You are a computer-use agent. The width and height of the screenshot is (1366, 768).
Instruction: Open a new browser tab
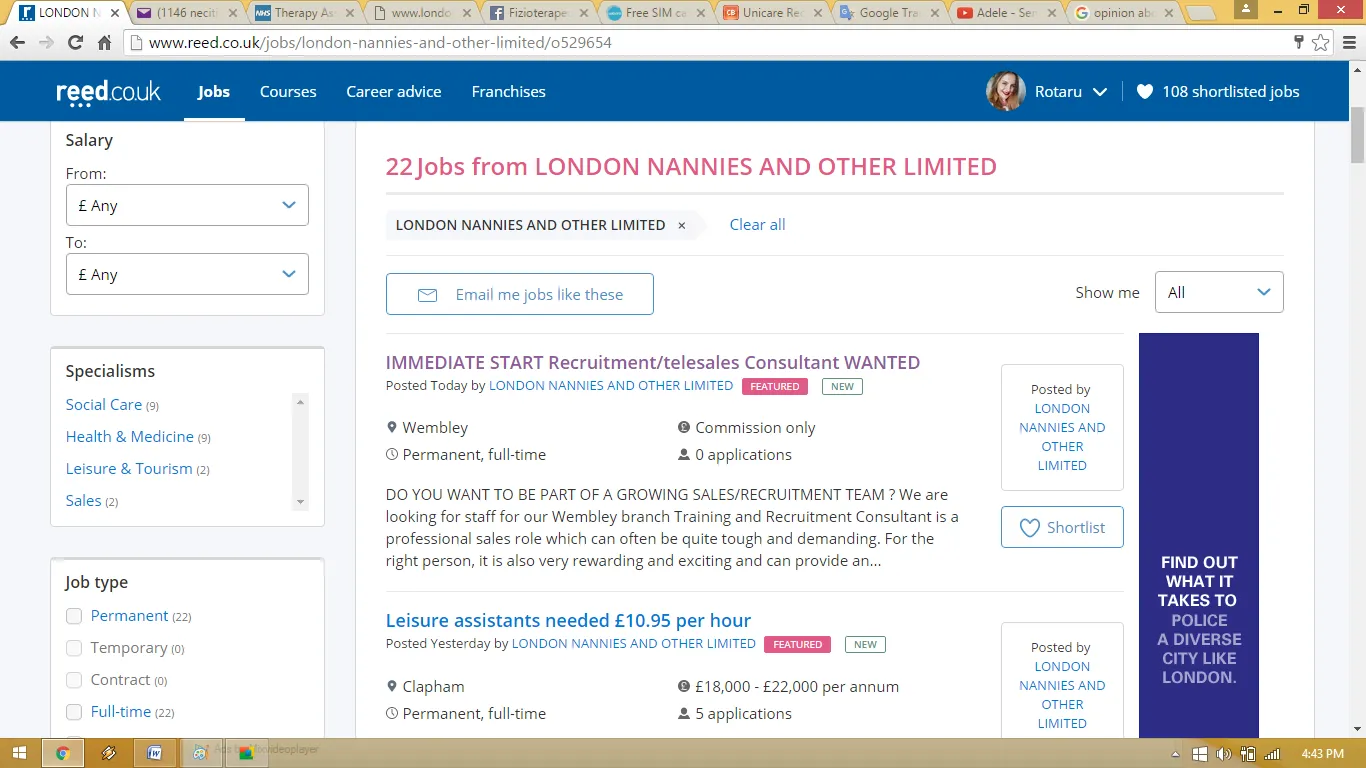coord(1200,13)
